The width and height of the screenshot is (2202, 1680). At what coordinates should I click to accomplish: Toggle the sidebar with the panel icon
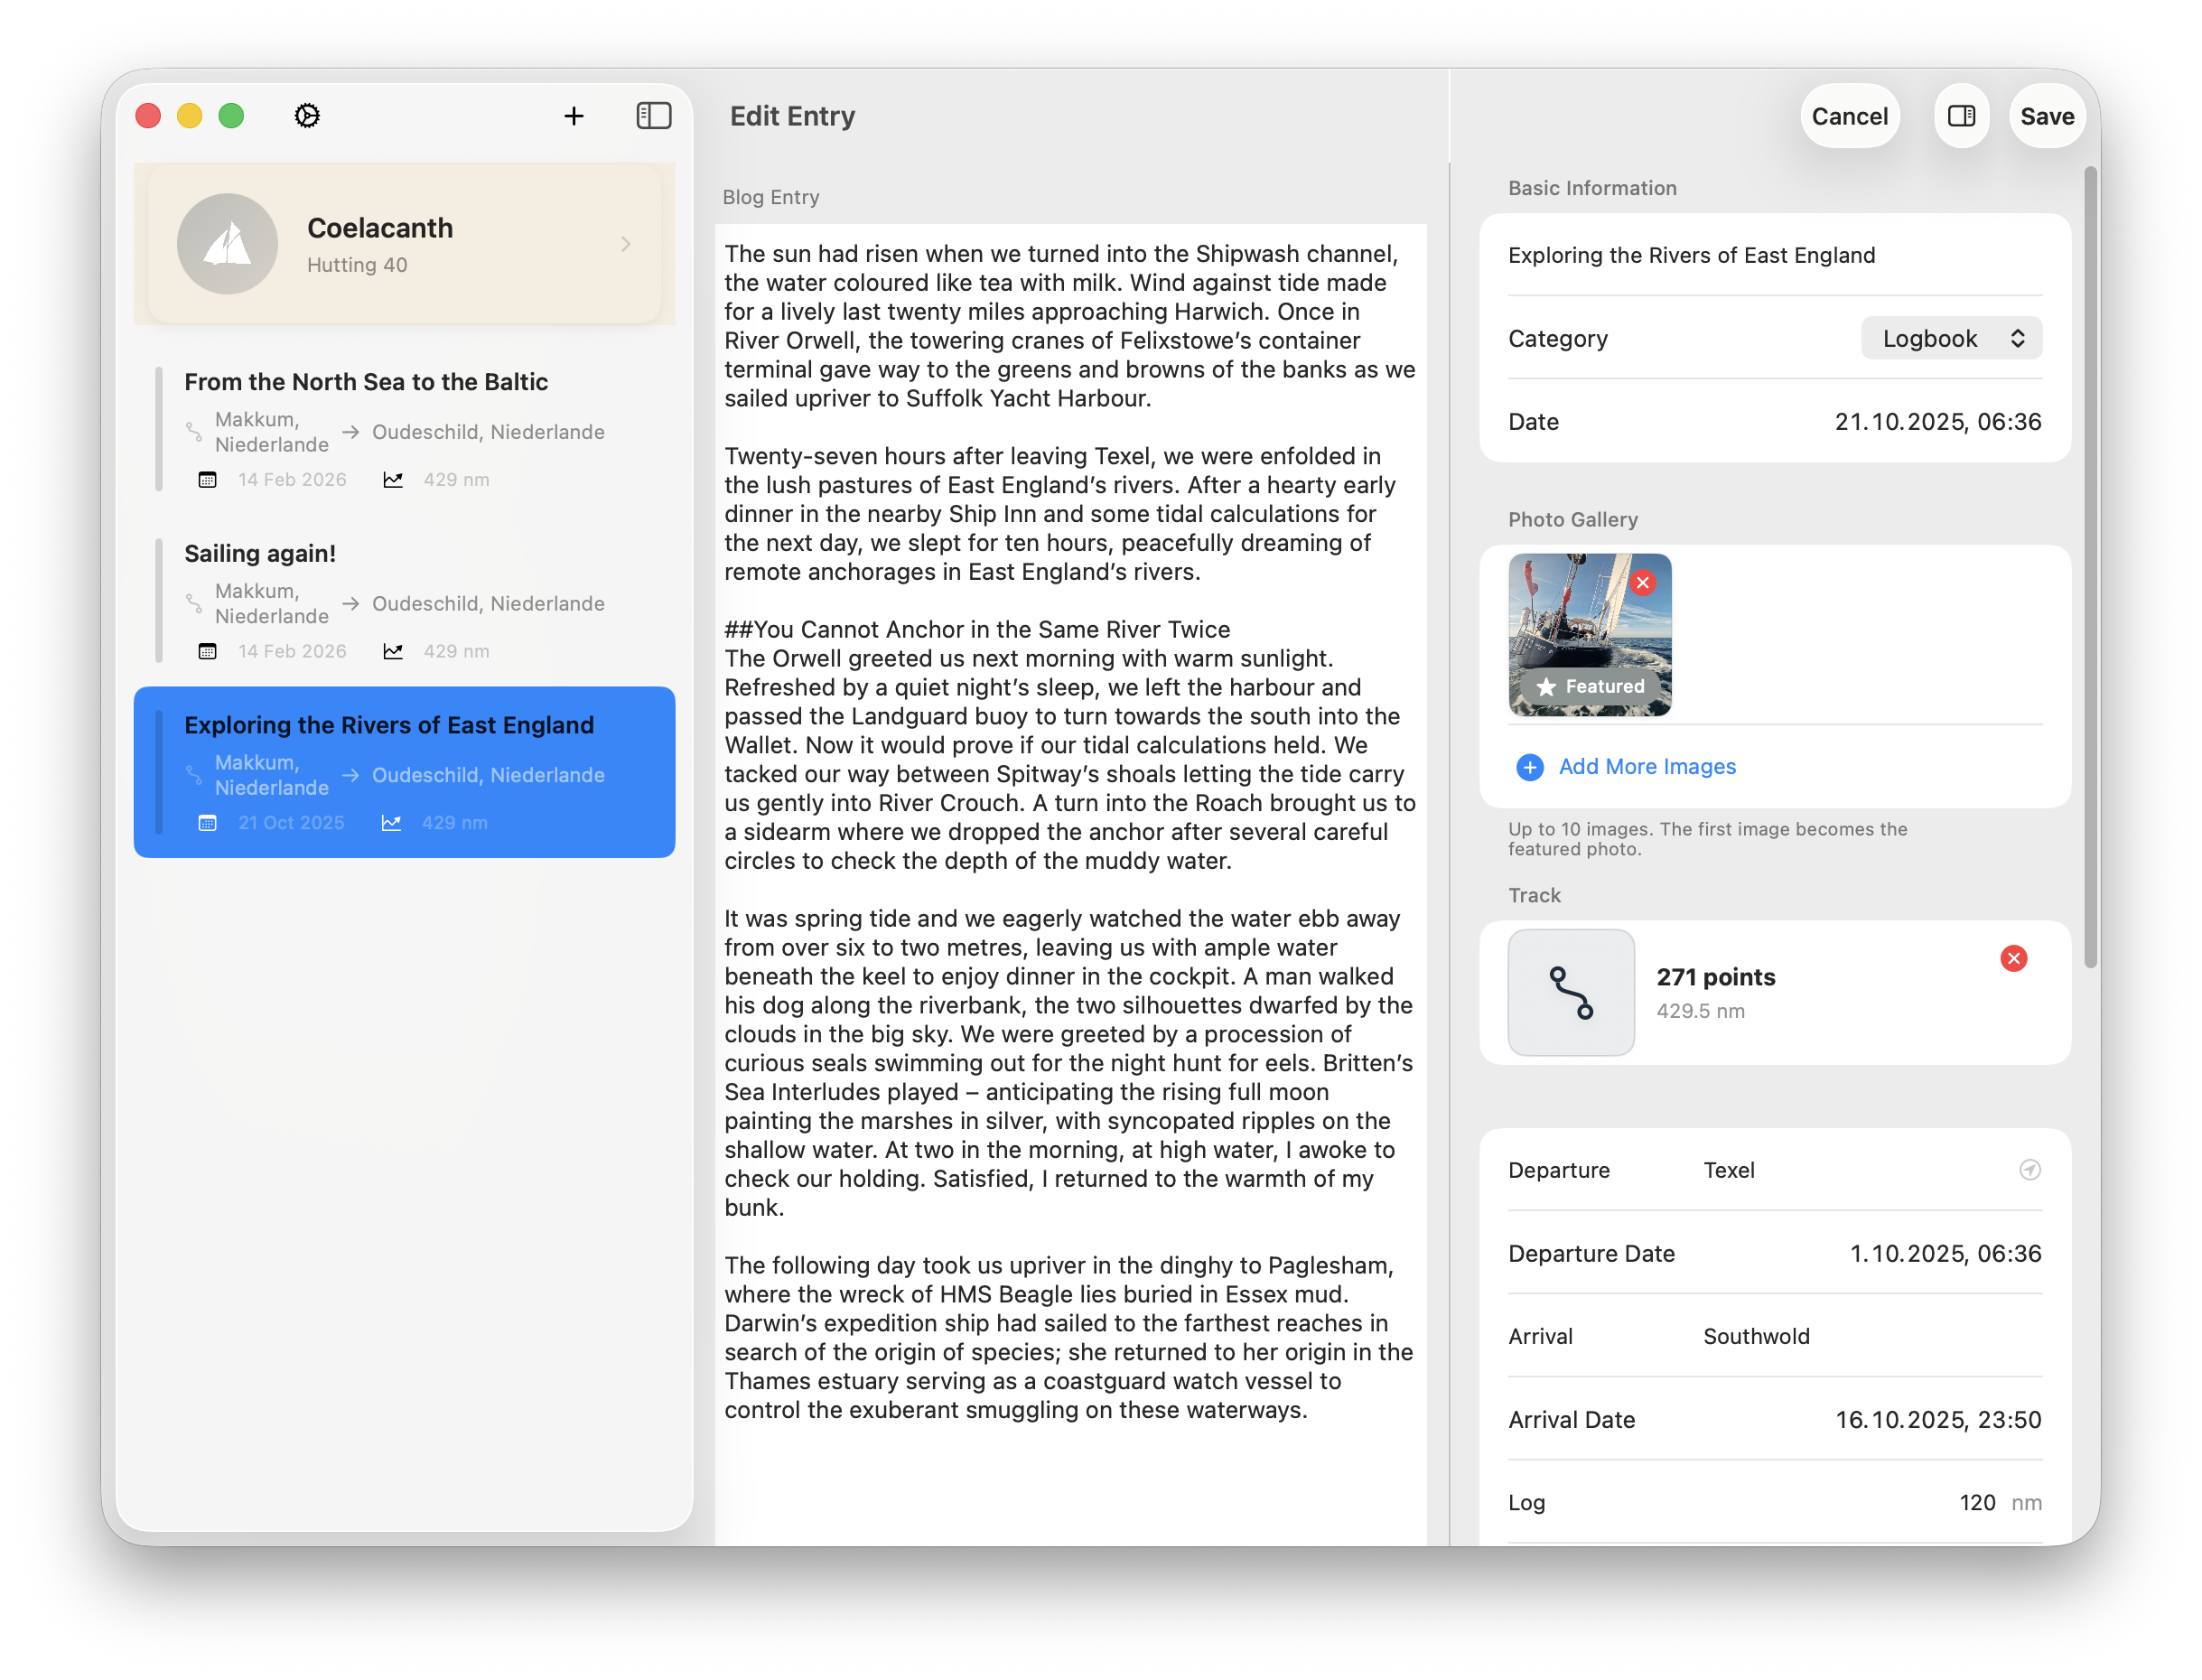654,115
